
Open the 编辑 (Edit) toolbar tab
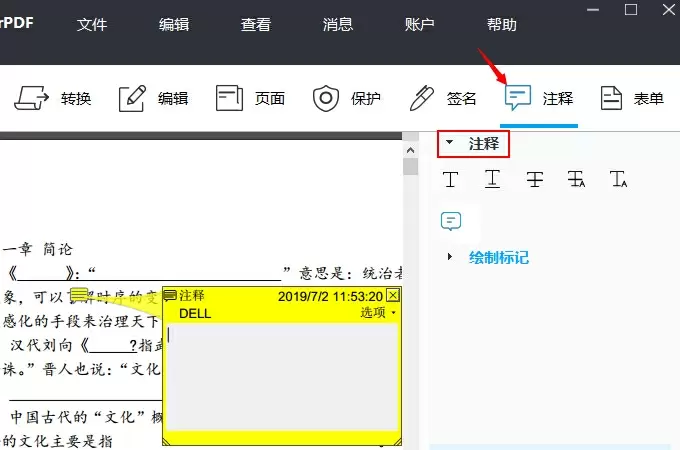click(153, 98)
